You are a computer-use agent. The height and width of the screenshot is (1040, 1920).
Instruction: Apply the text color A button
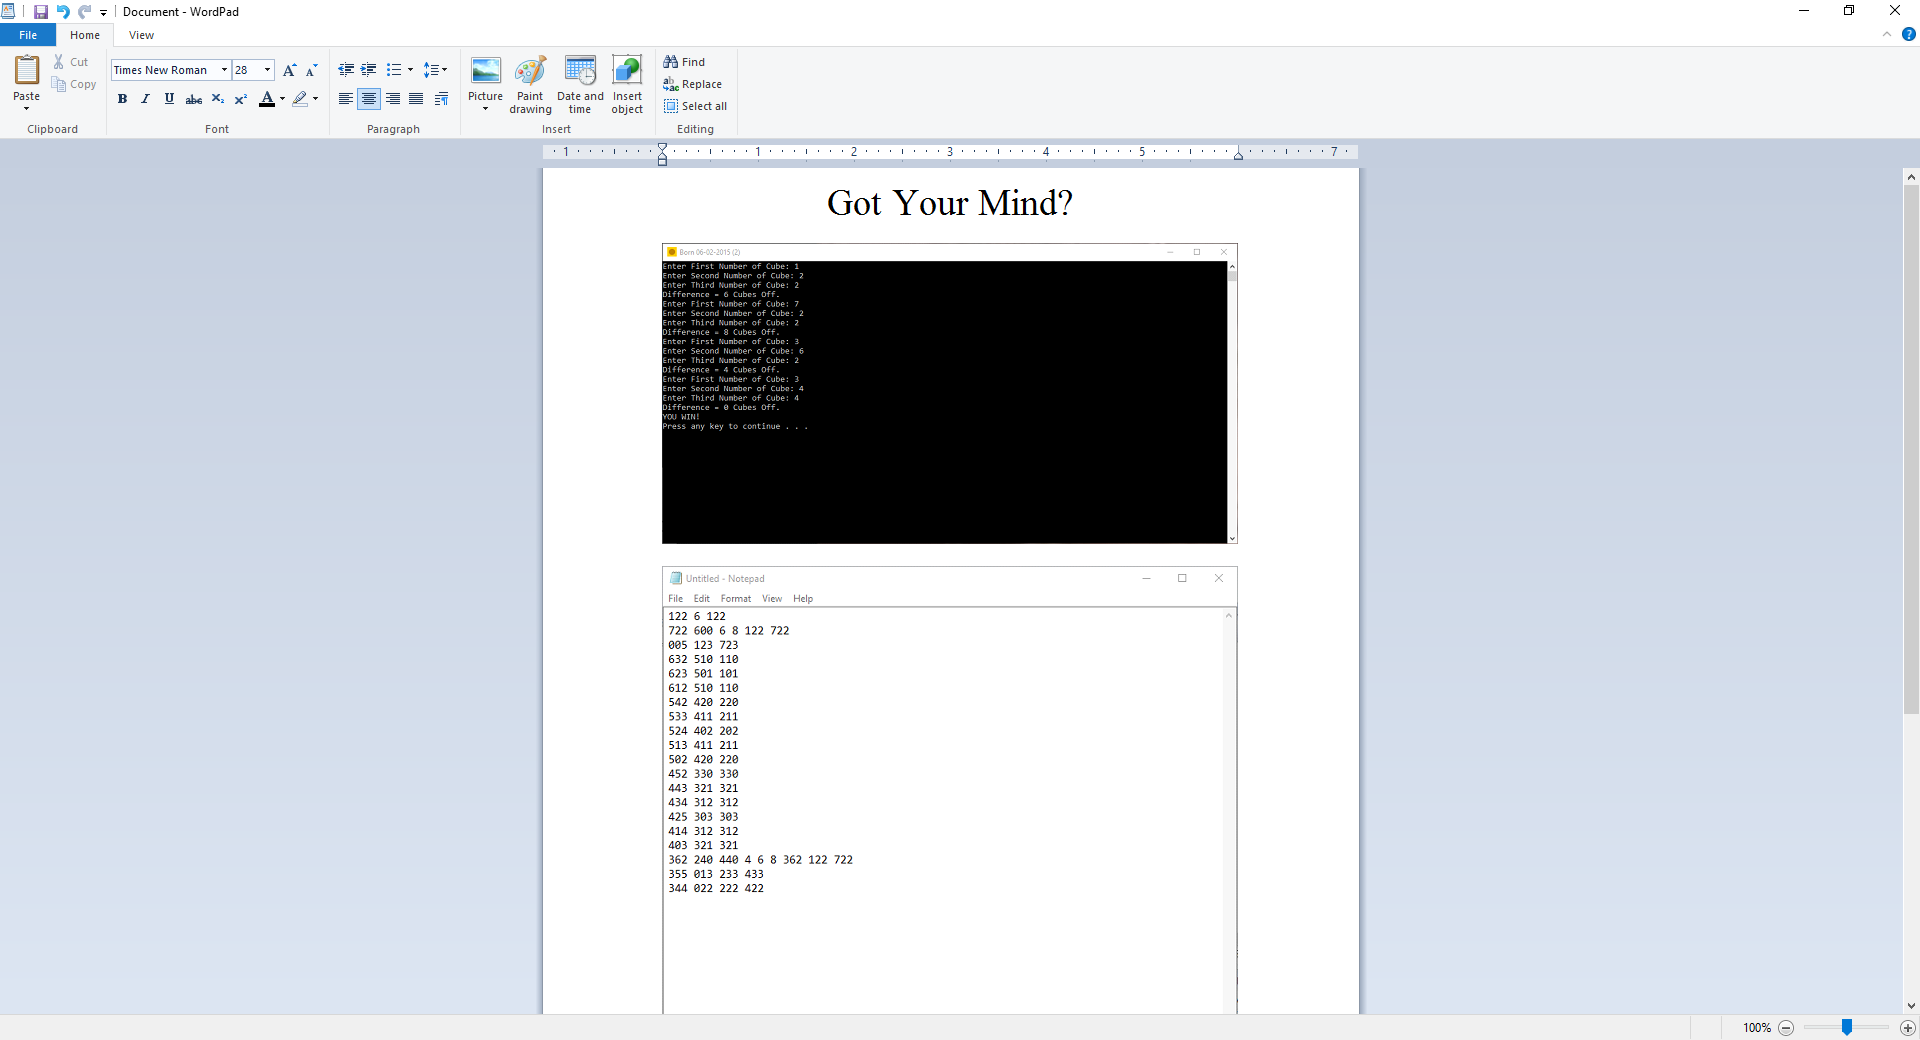(x=266, y=99)
